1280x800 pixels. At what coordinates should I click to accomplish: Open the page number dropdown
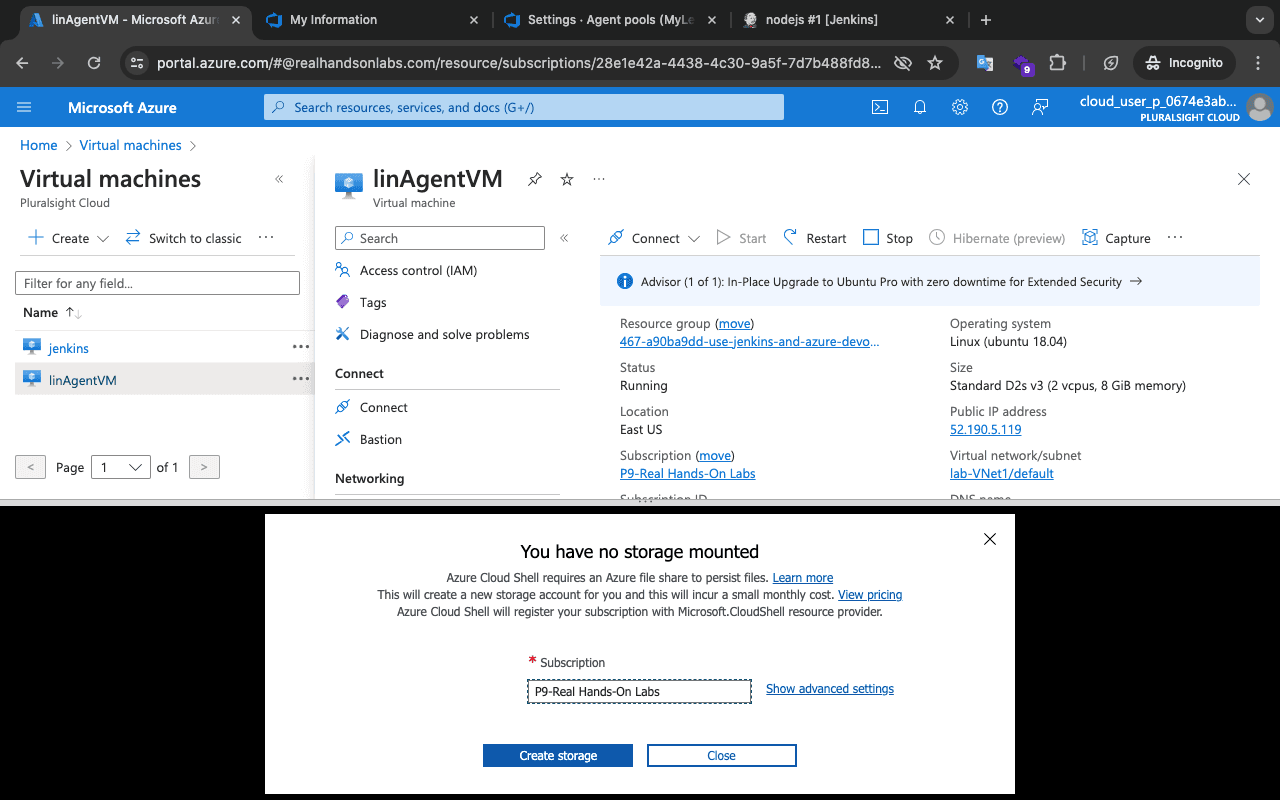tap(120, 467)
